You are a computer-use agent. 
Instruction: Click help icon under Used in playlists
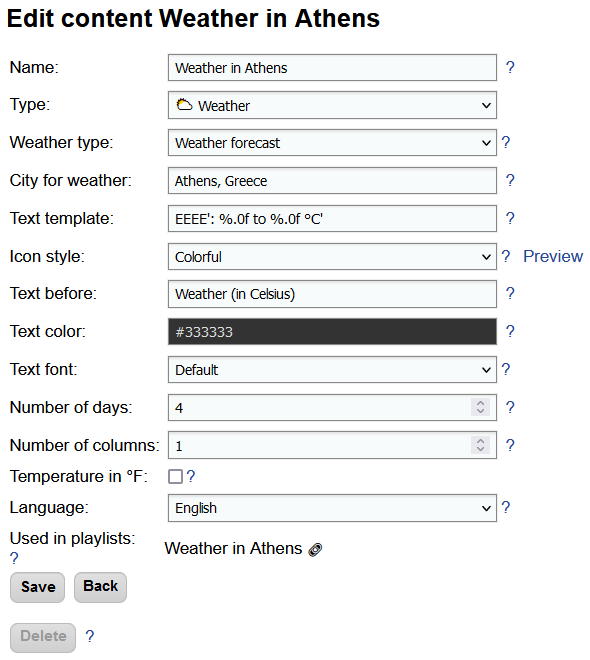coord(14,559)
